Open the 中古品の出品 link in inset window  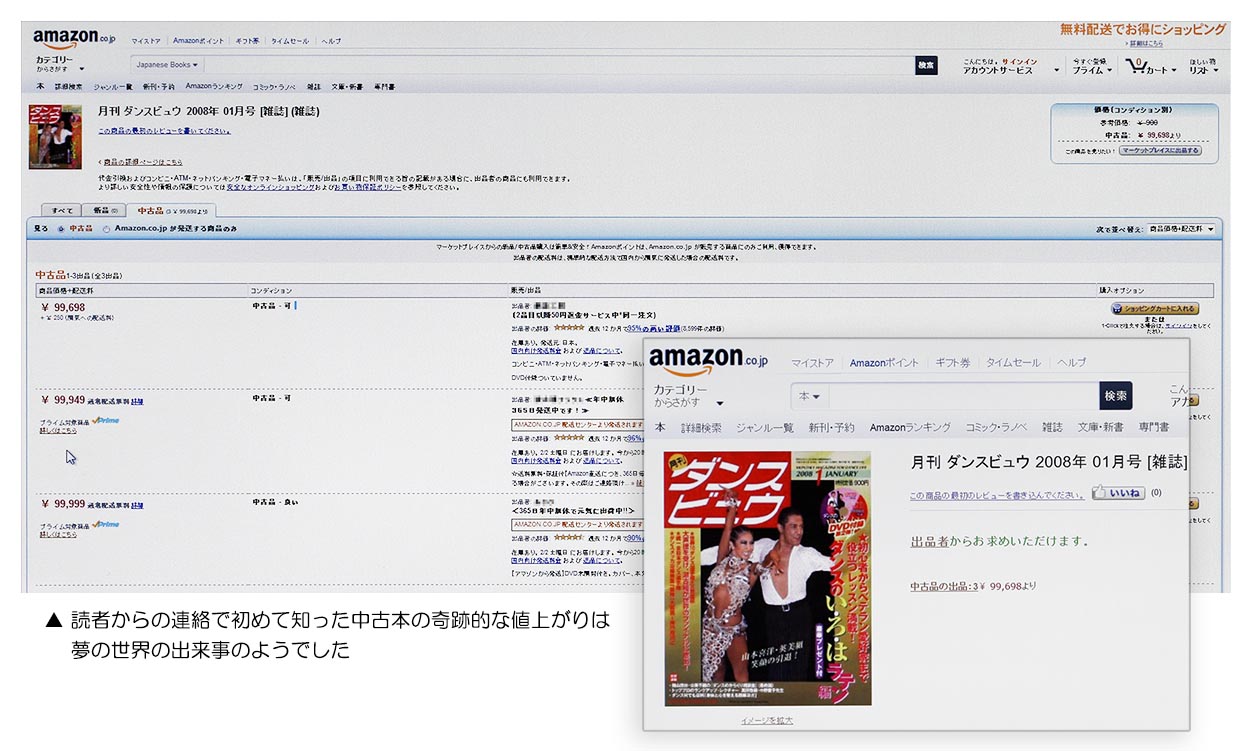(944, 586)
